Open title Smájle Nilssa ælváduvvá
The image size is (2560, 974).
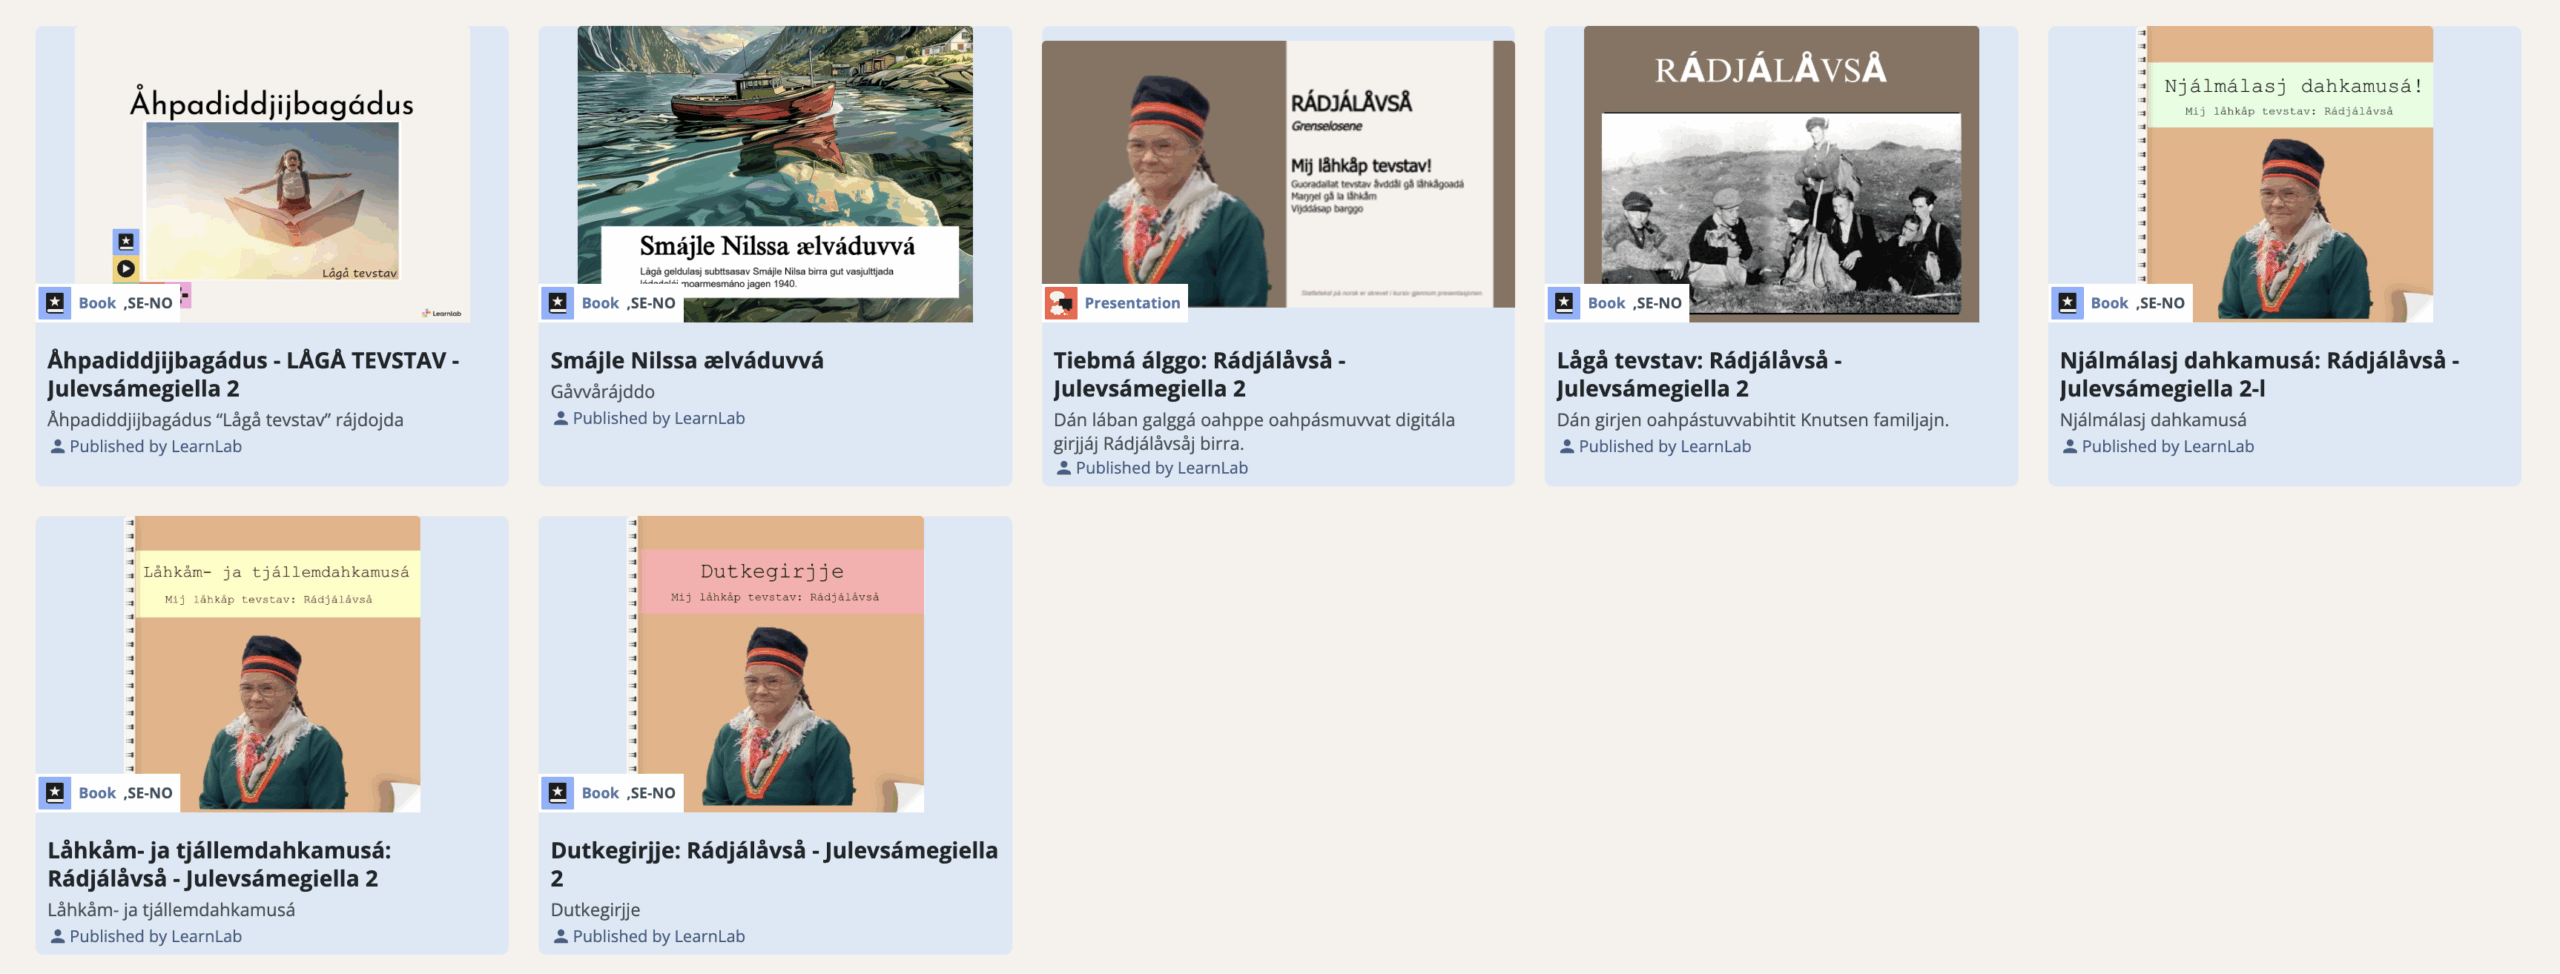(687, 361)
